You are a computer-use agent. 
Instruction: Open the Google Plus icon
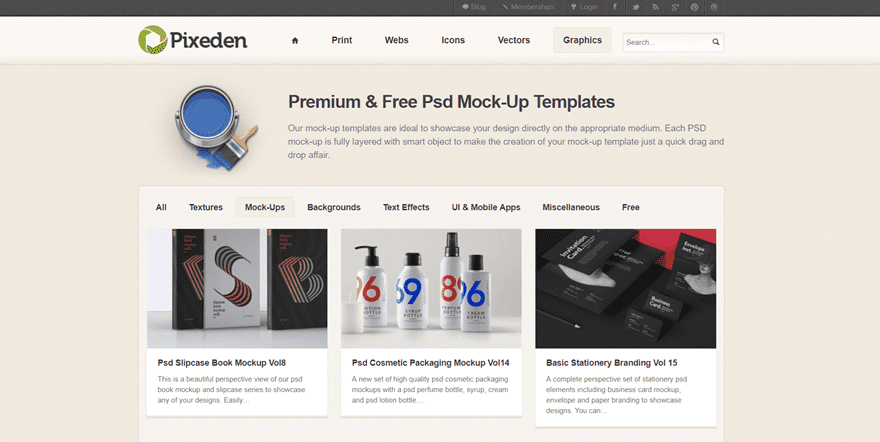[675, 7]
